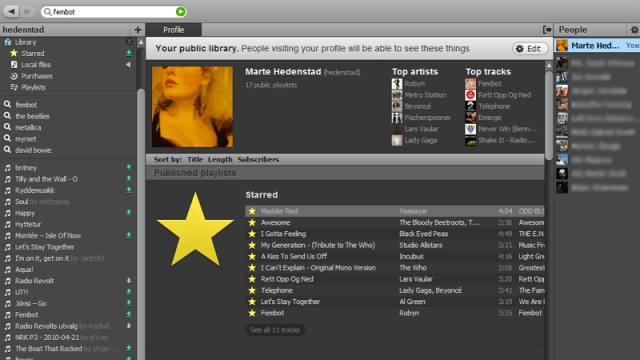Click sidebar scroll up arrow
This screenshot has height=360, width=640.
[x=141, y=42]
